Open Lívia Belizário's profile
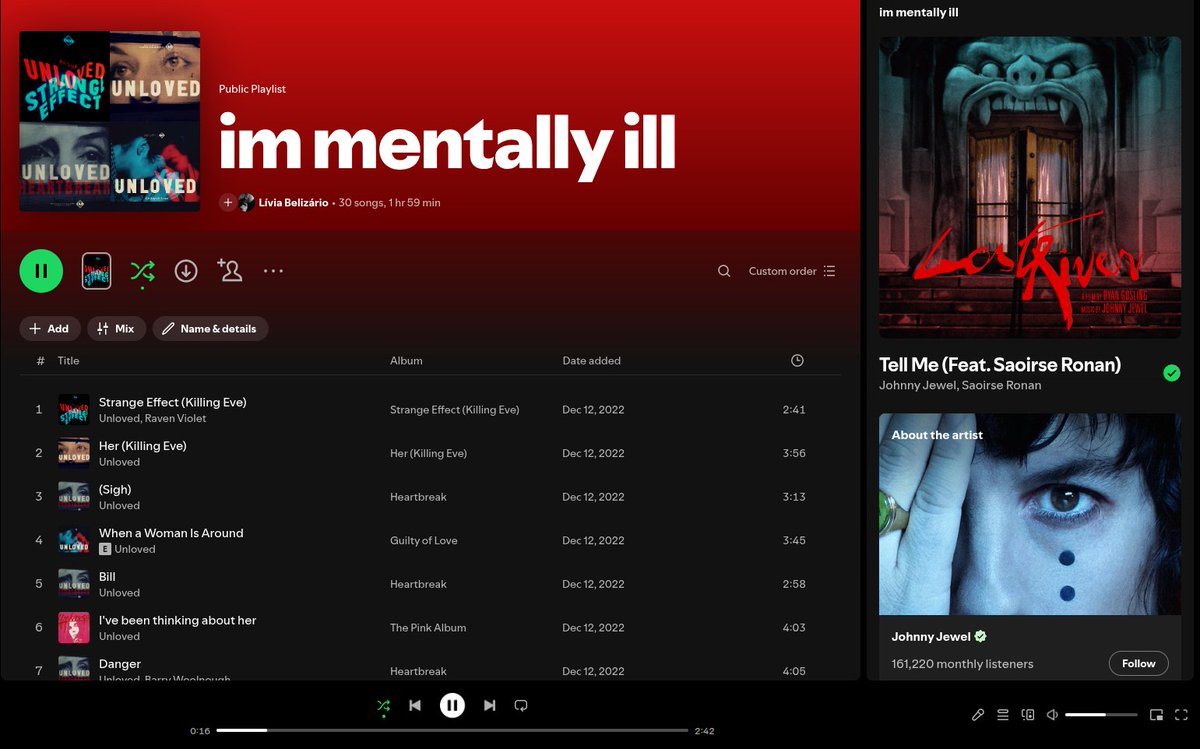 [x=293, y=202]
